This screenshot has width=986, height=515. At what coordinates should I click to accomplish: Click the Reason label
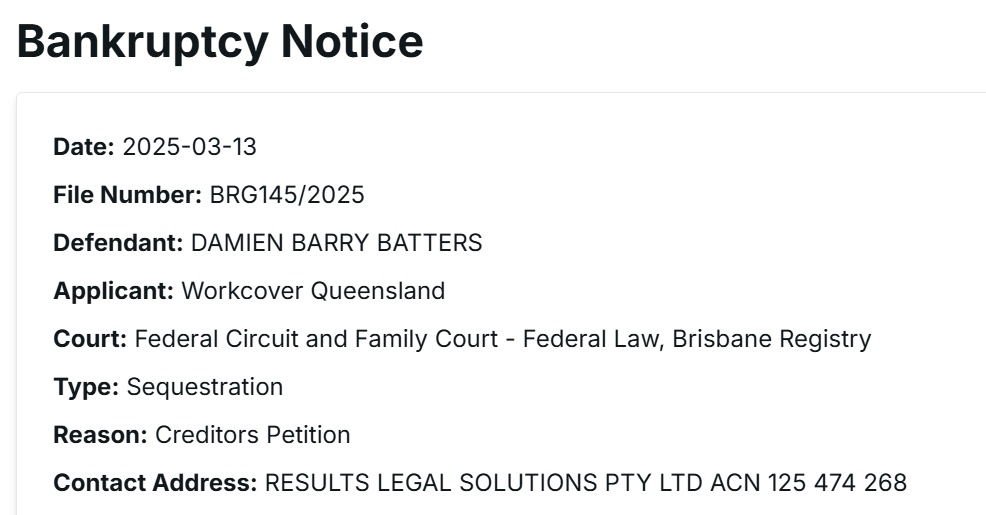[100, 435]
